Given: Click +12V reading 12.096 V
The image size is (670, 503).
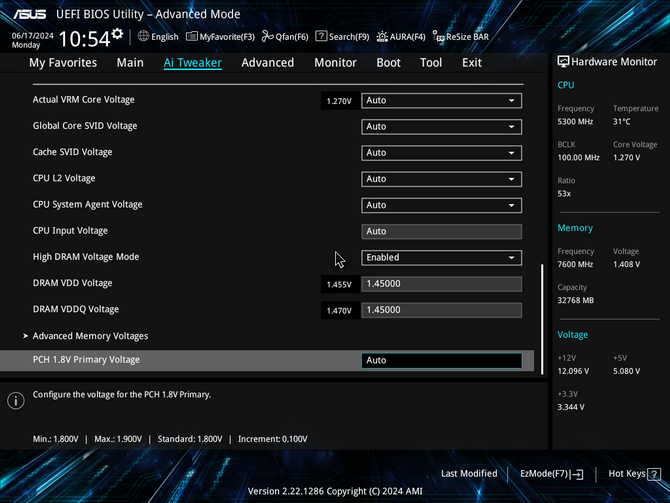Looking at the screenshot, I should tap(573, 371).
